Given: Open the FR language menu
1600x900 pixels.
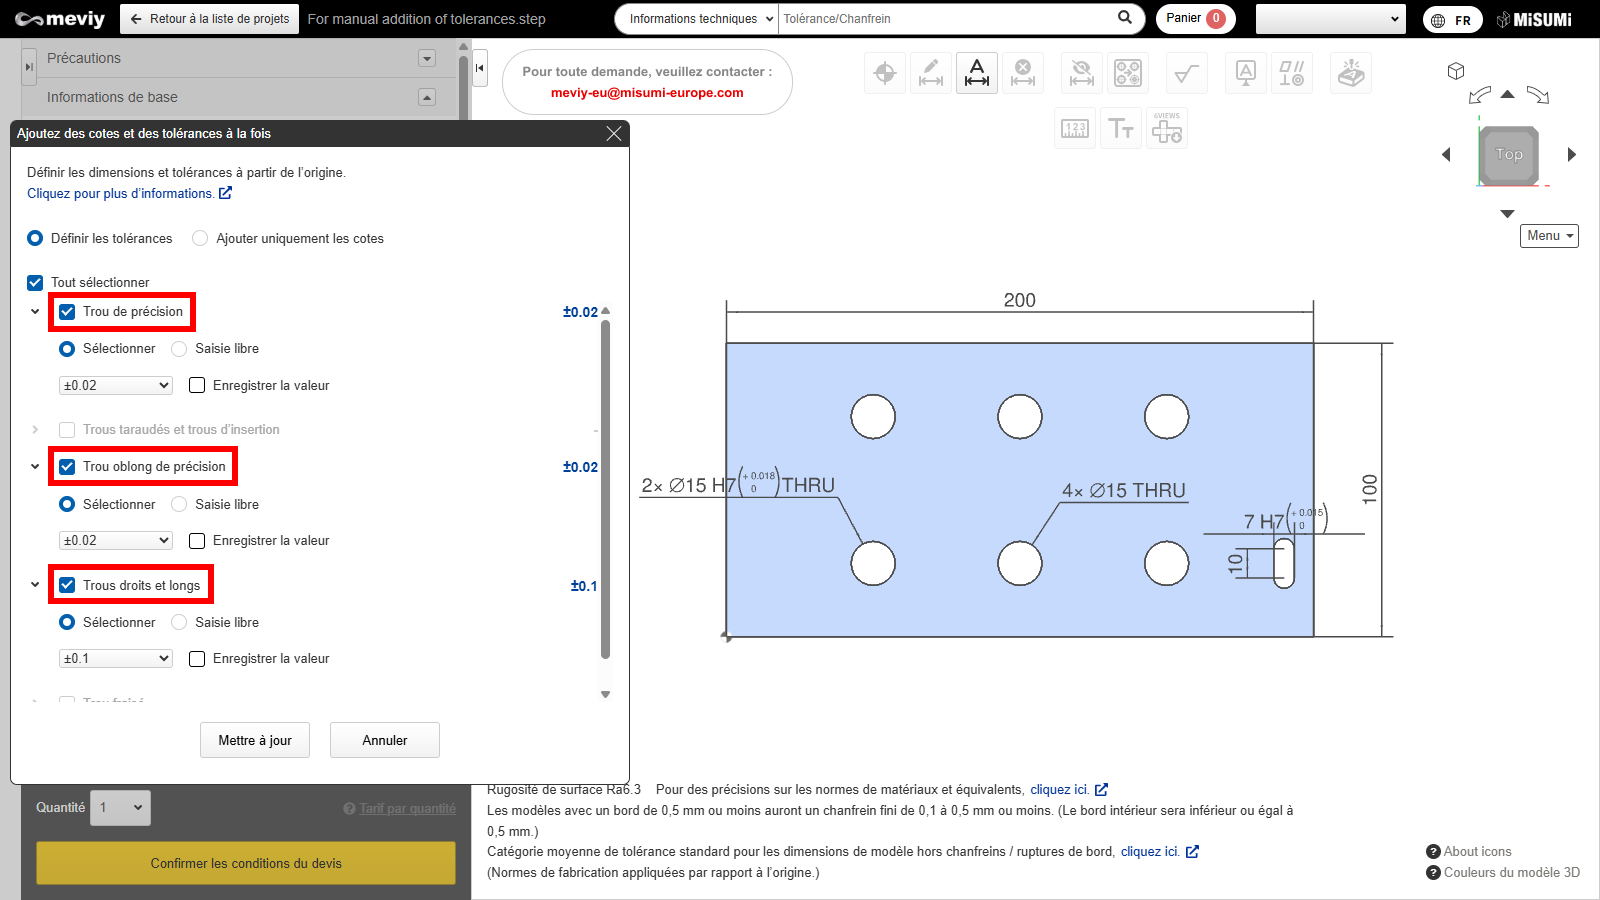Looking at the screenshot, I should tap(1452, 20).
